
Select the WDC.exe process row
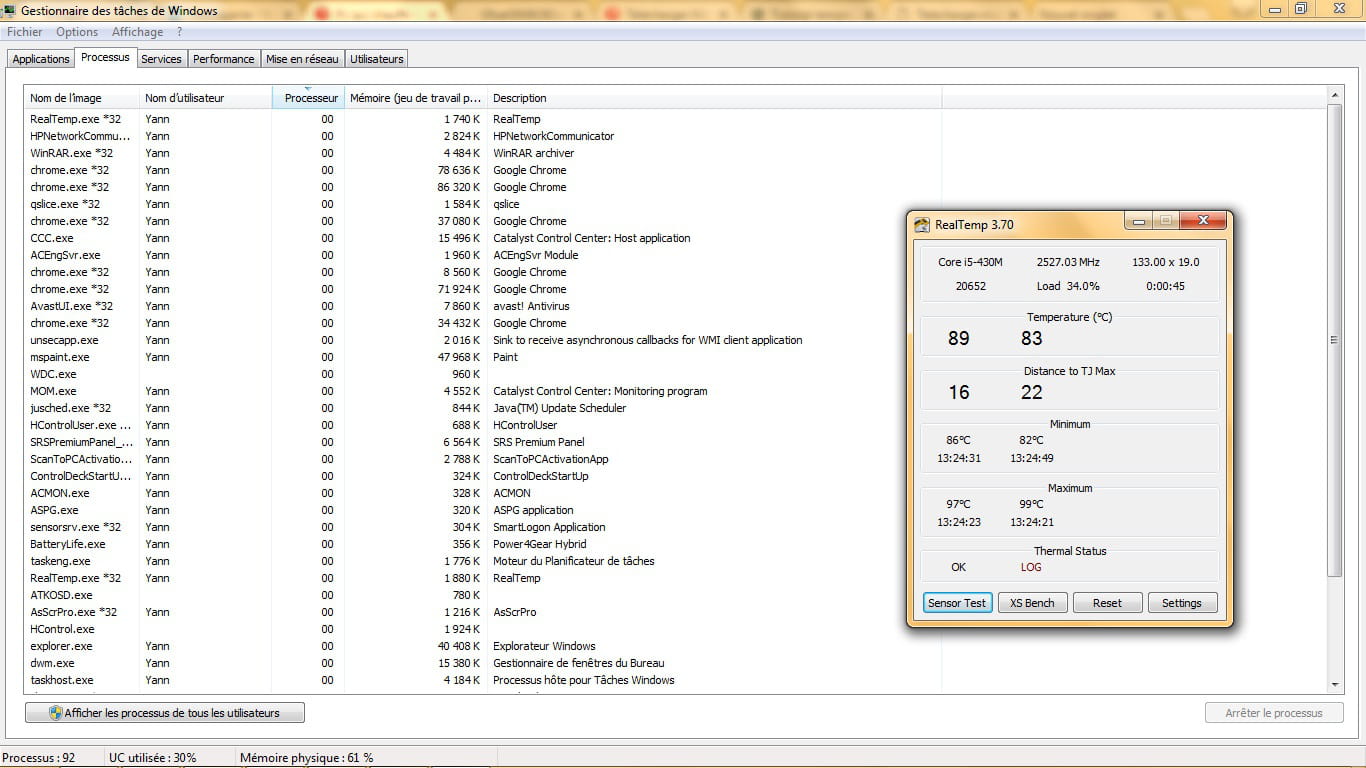point(483,374)
